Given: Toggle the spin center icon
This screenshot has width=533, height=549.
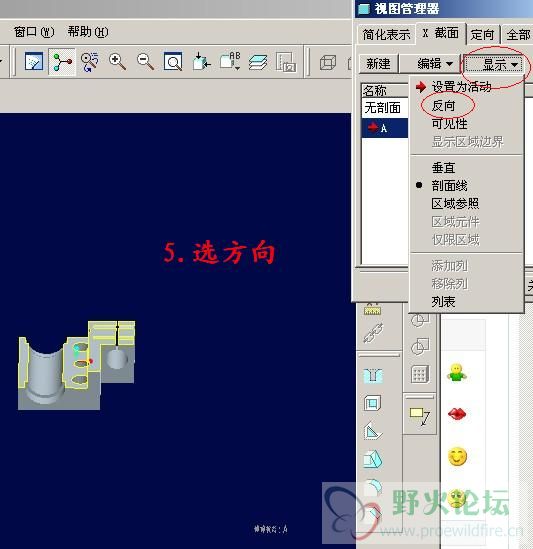Looking at the screenshot, I should point(62,62).
